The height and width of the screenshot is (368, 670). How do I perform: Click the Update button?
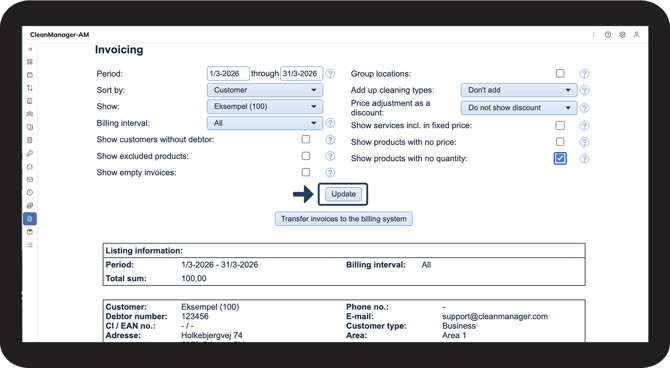(x=343, y=194)
